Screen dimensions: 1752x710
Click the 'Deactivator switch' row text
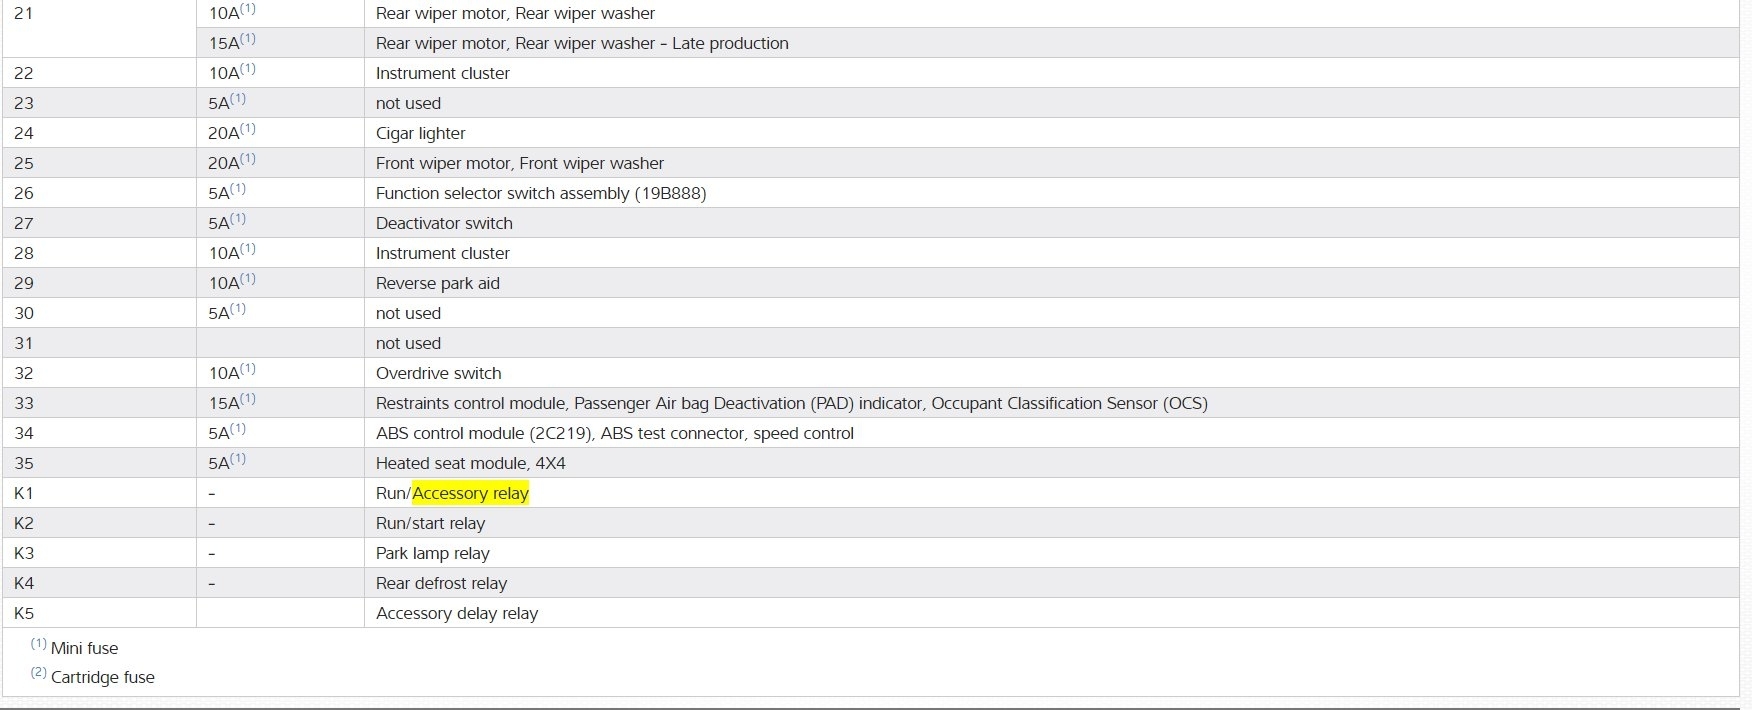pyautogui.click(x=444, y=223)
